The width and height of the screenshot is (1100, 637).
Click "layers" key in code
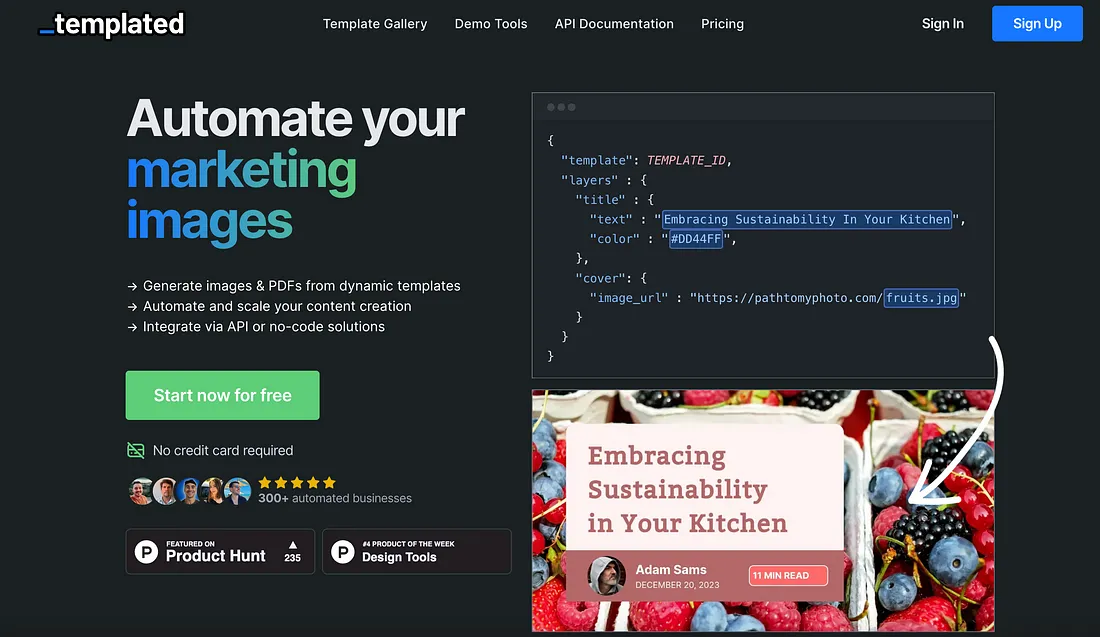[589, 180]
